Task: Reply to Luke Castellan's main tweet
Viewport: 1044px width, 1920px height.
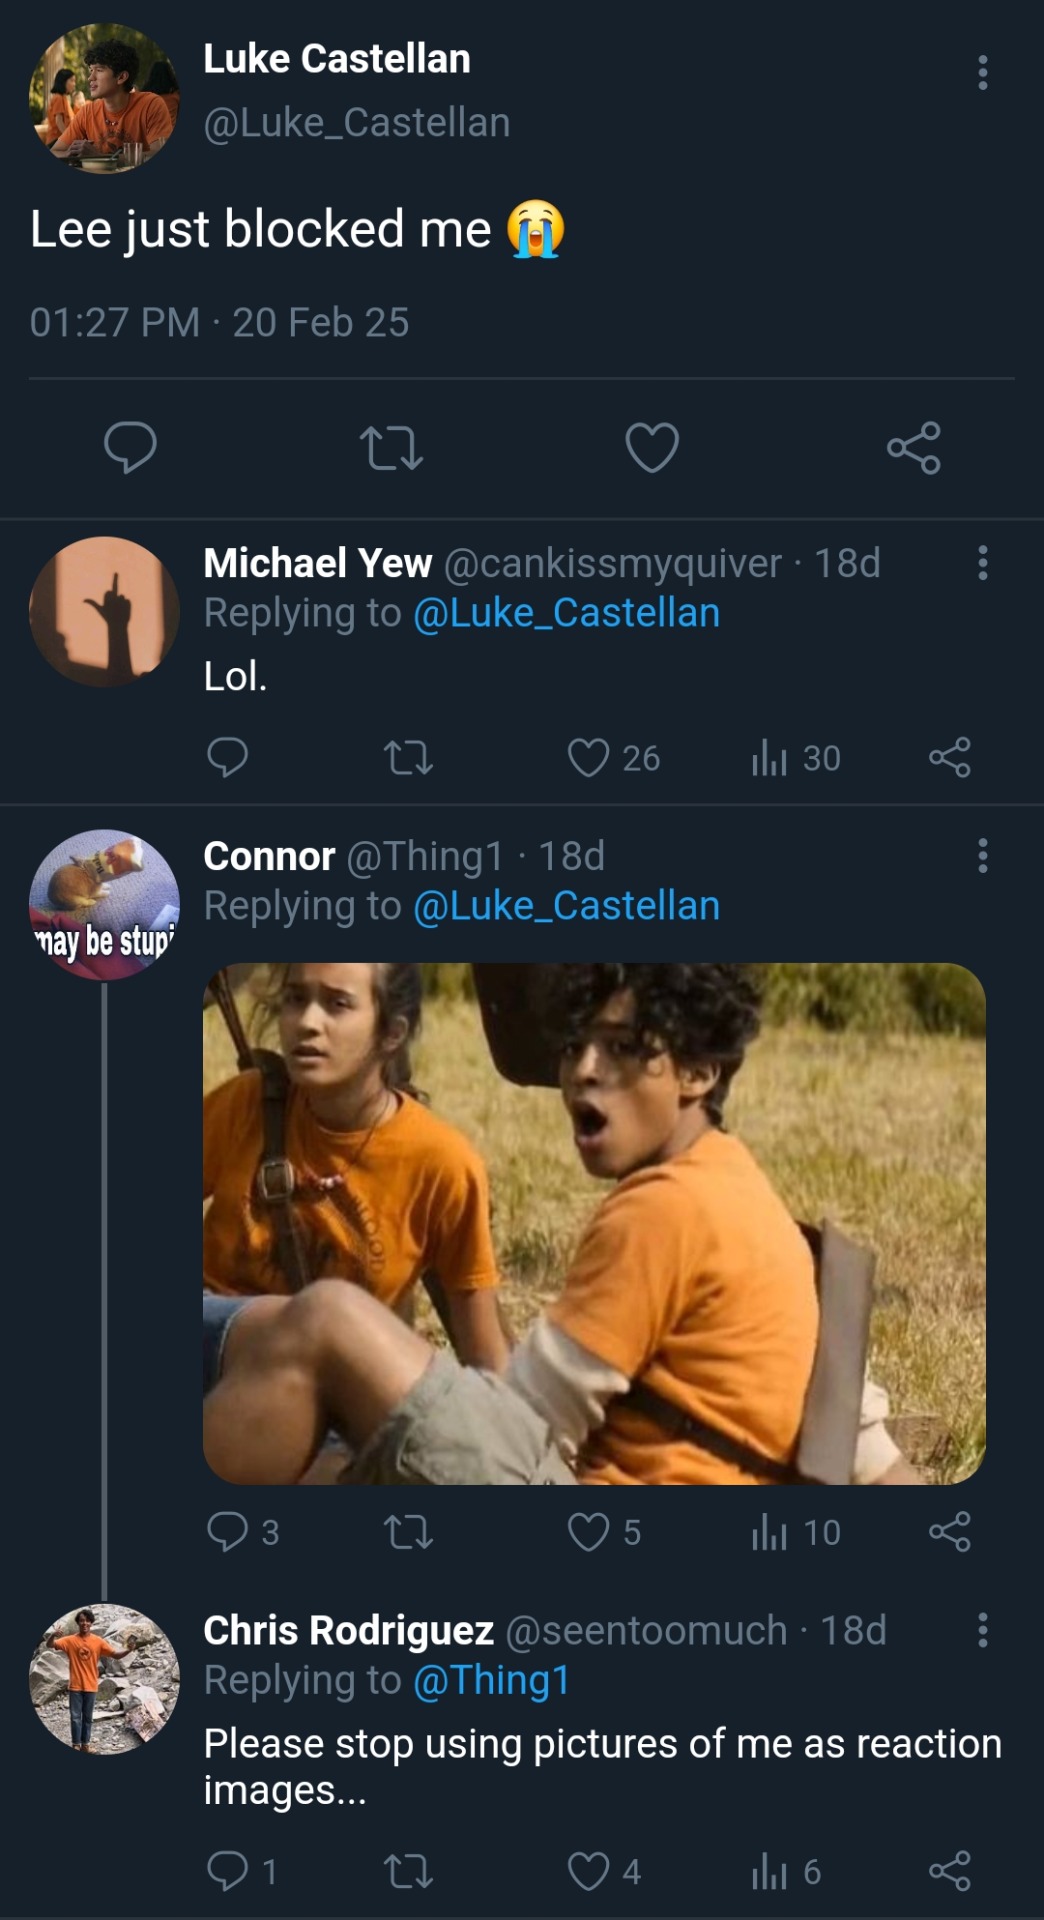Action: click(130, 447)
